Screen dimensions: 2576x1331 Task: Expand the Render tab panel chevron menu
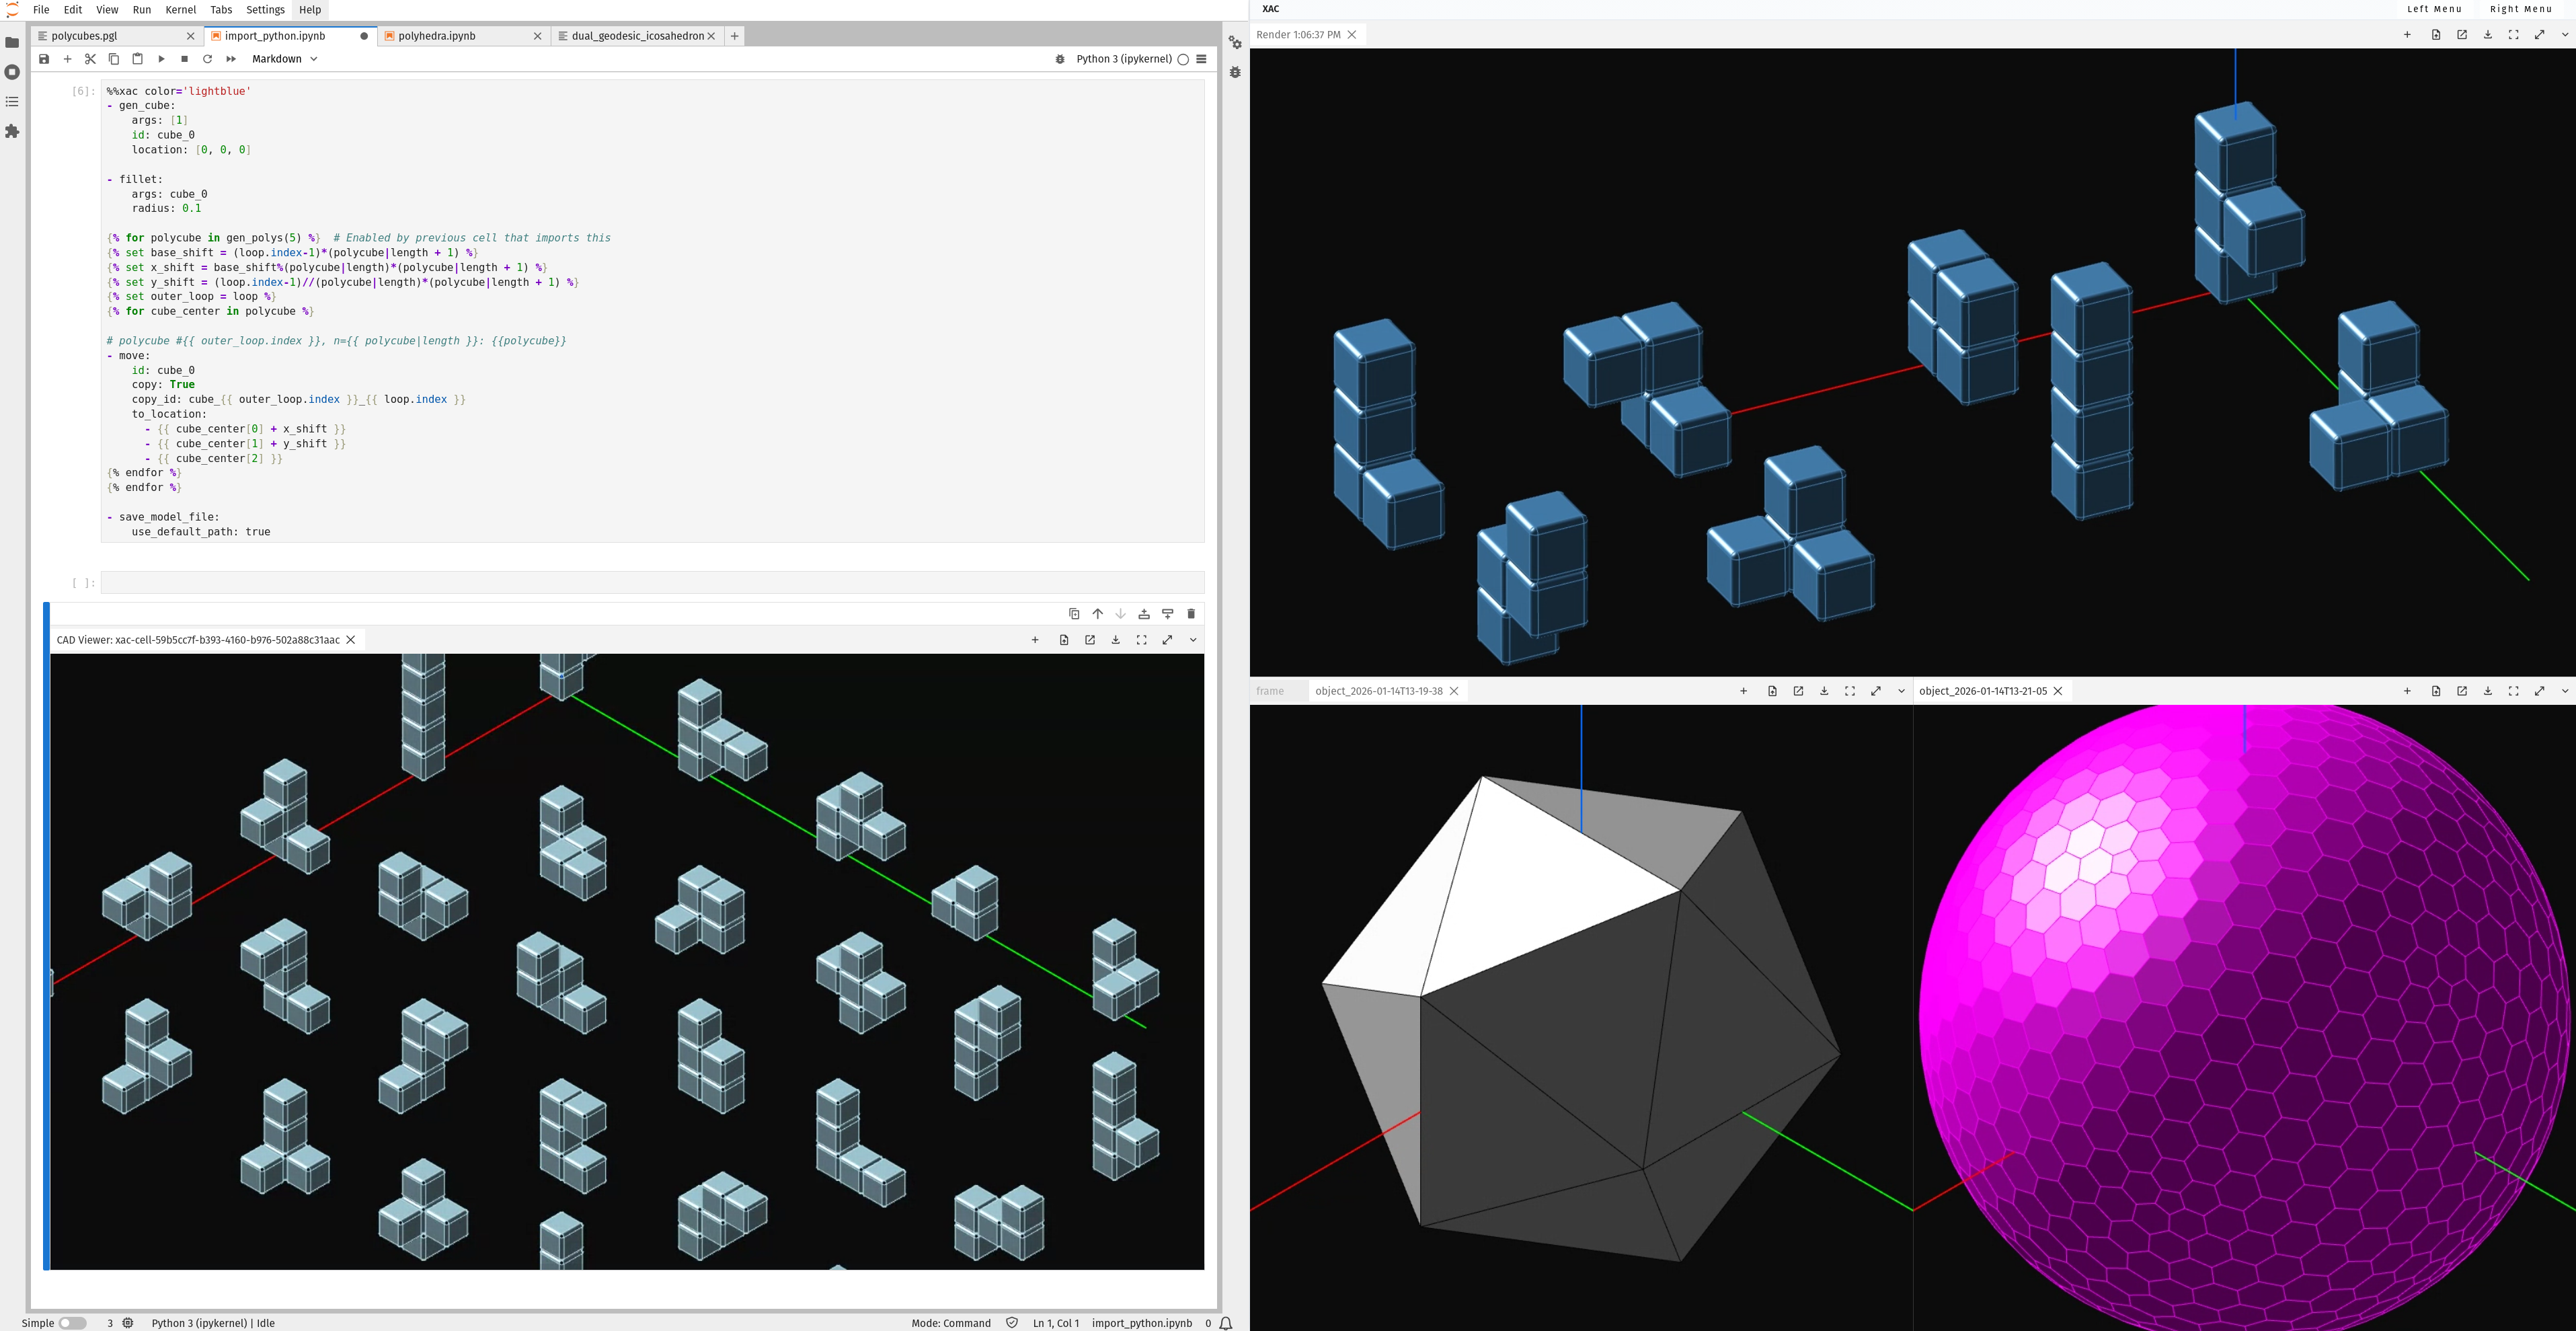point(2564,35)
